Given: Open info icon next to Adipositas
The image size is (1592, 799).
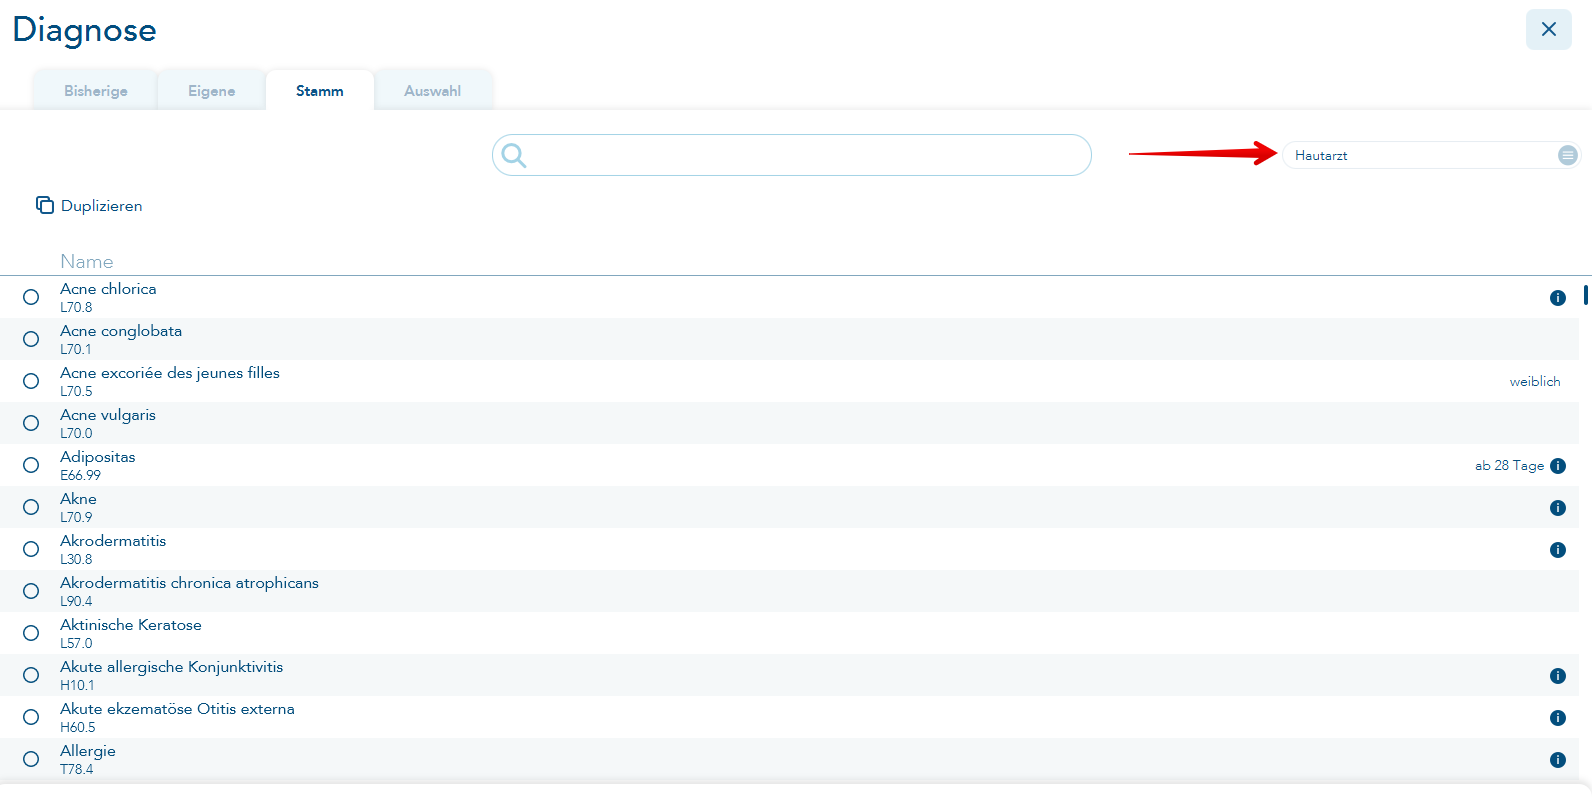Looking at the screenshot, I should pyautogui.click(x=1557, y=466).
